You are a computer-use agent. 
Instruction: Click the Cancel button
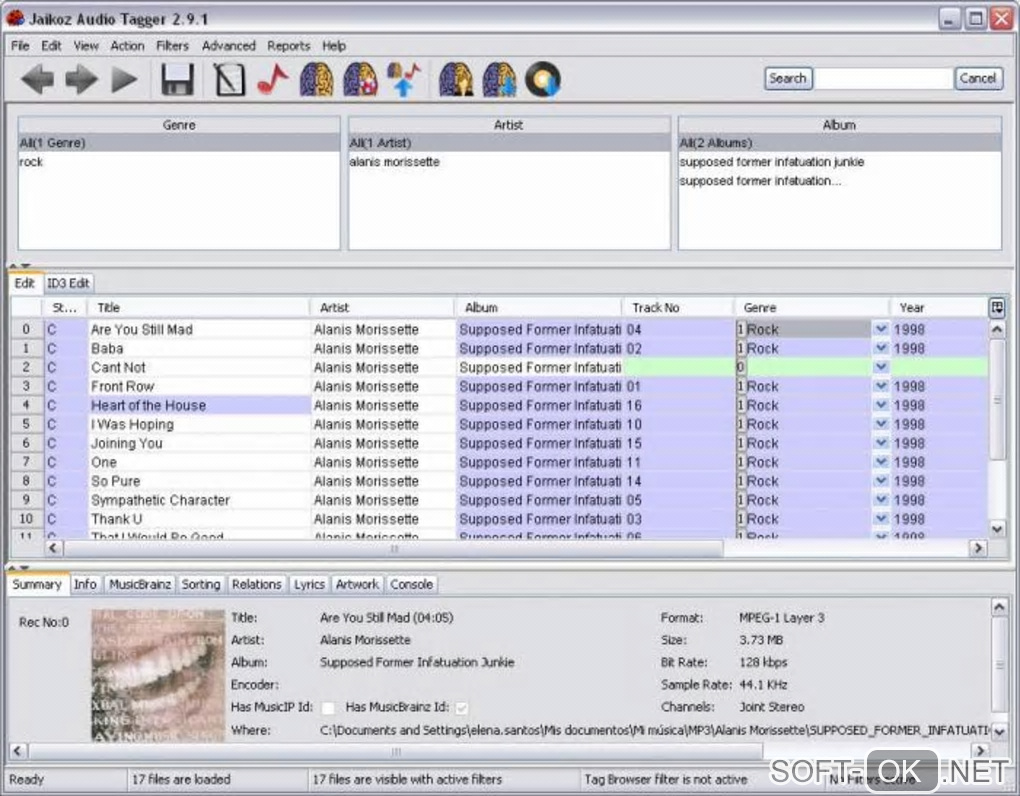tap(978, 78)
